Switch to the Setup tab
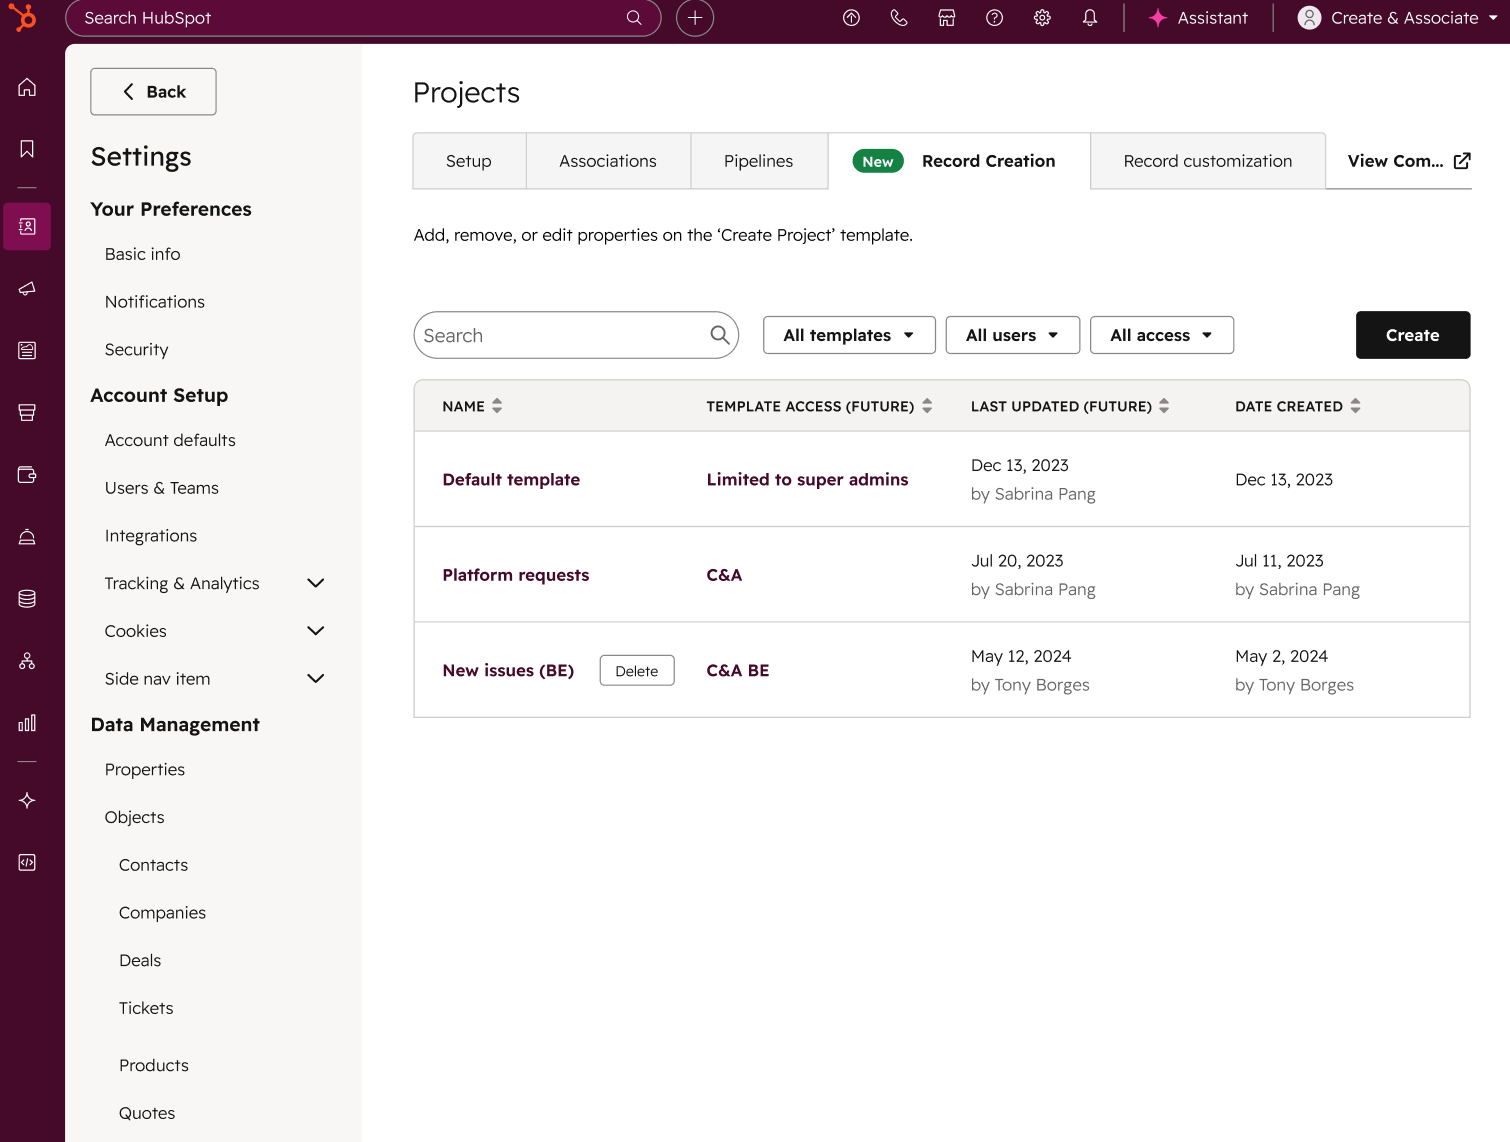 pyautogui.click(x=469, y=161)
